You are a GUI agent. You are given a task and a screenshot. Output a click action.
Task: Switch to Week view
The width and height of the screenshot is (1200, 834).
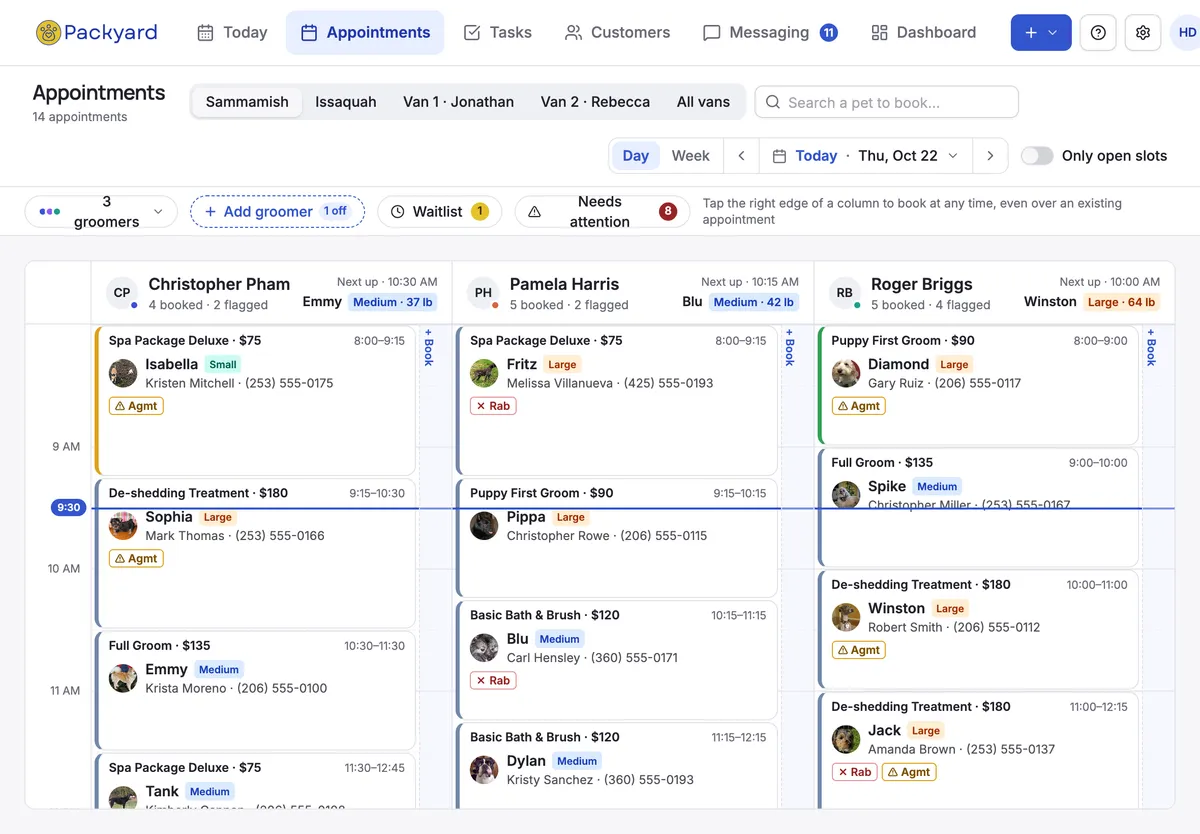690,156
